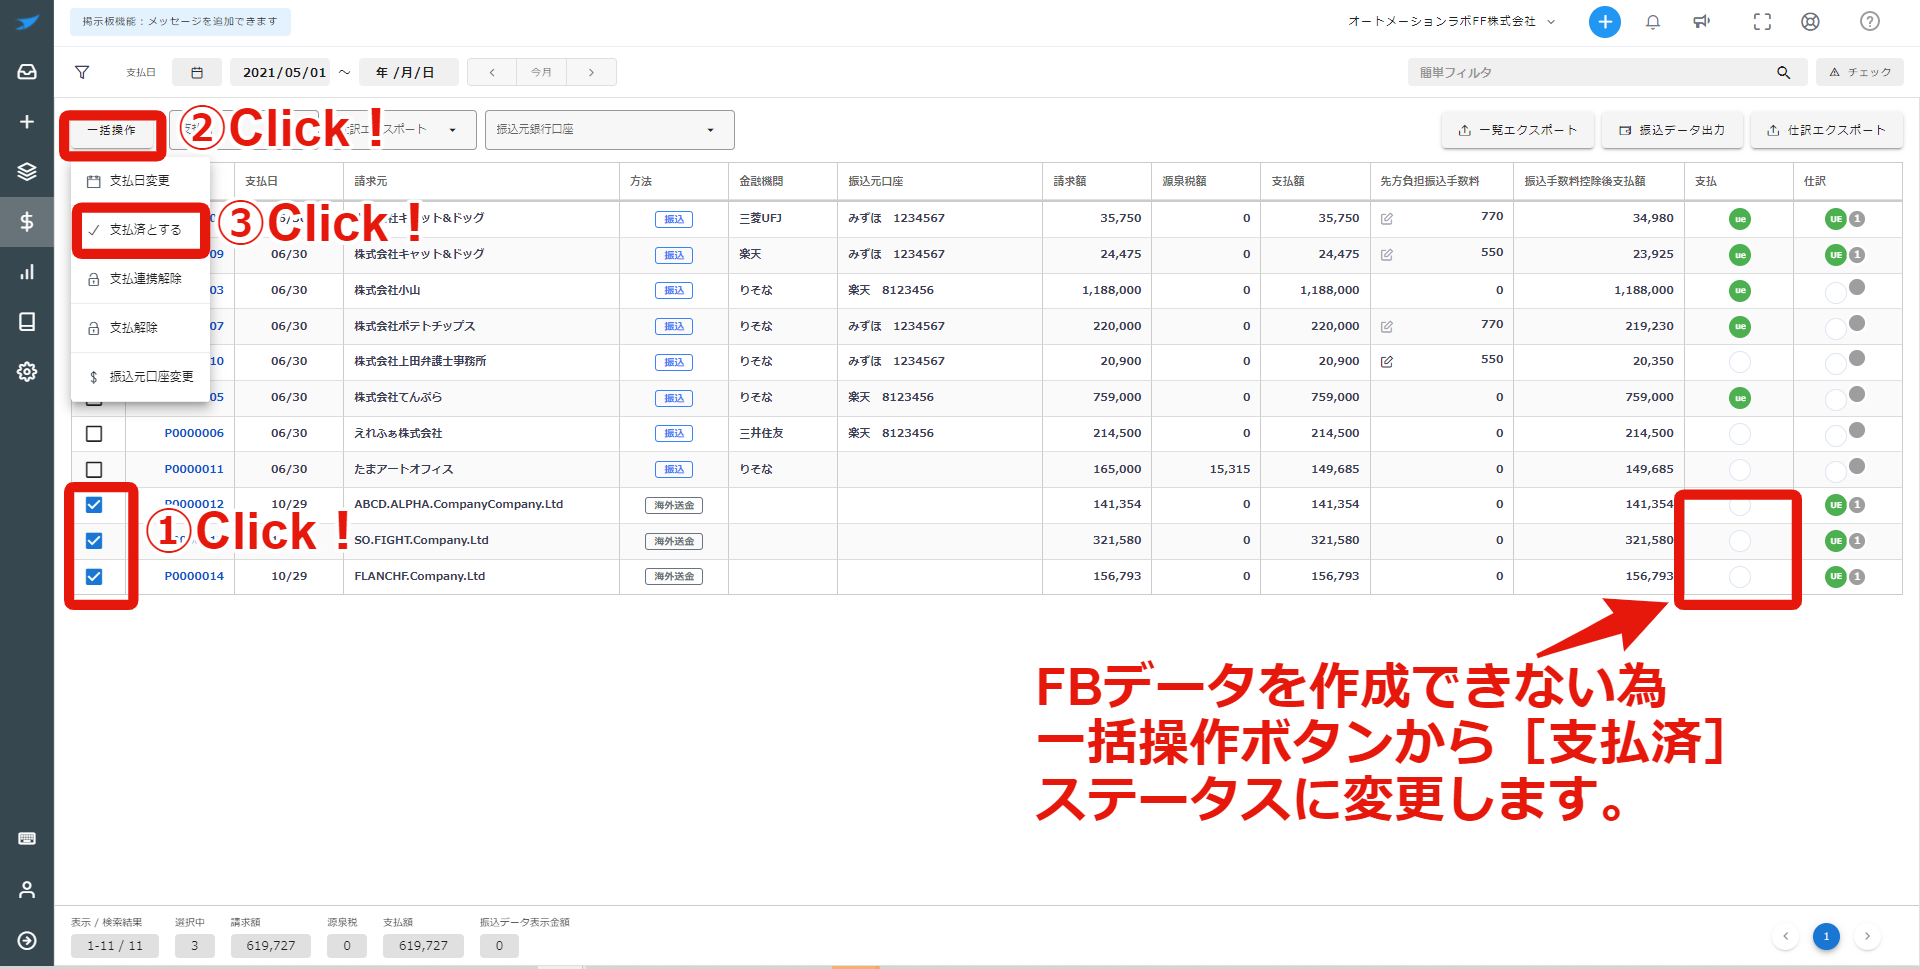Click the 掲示板機能 message banner
Screen dimensions: 1920x969
coord(180,21)
